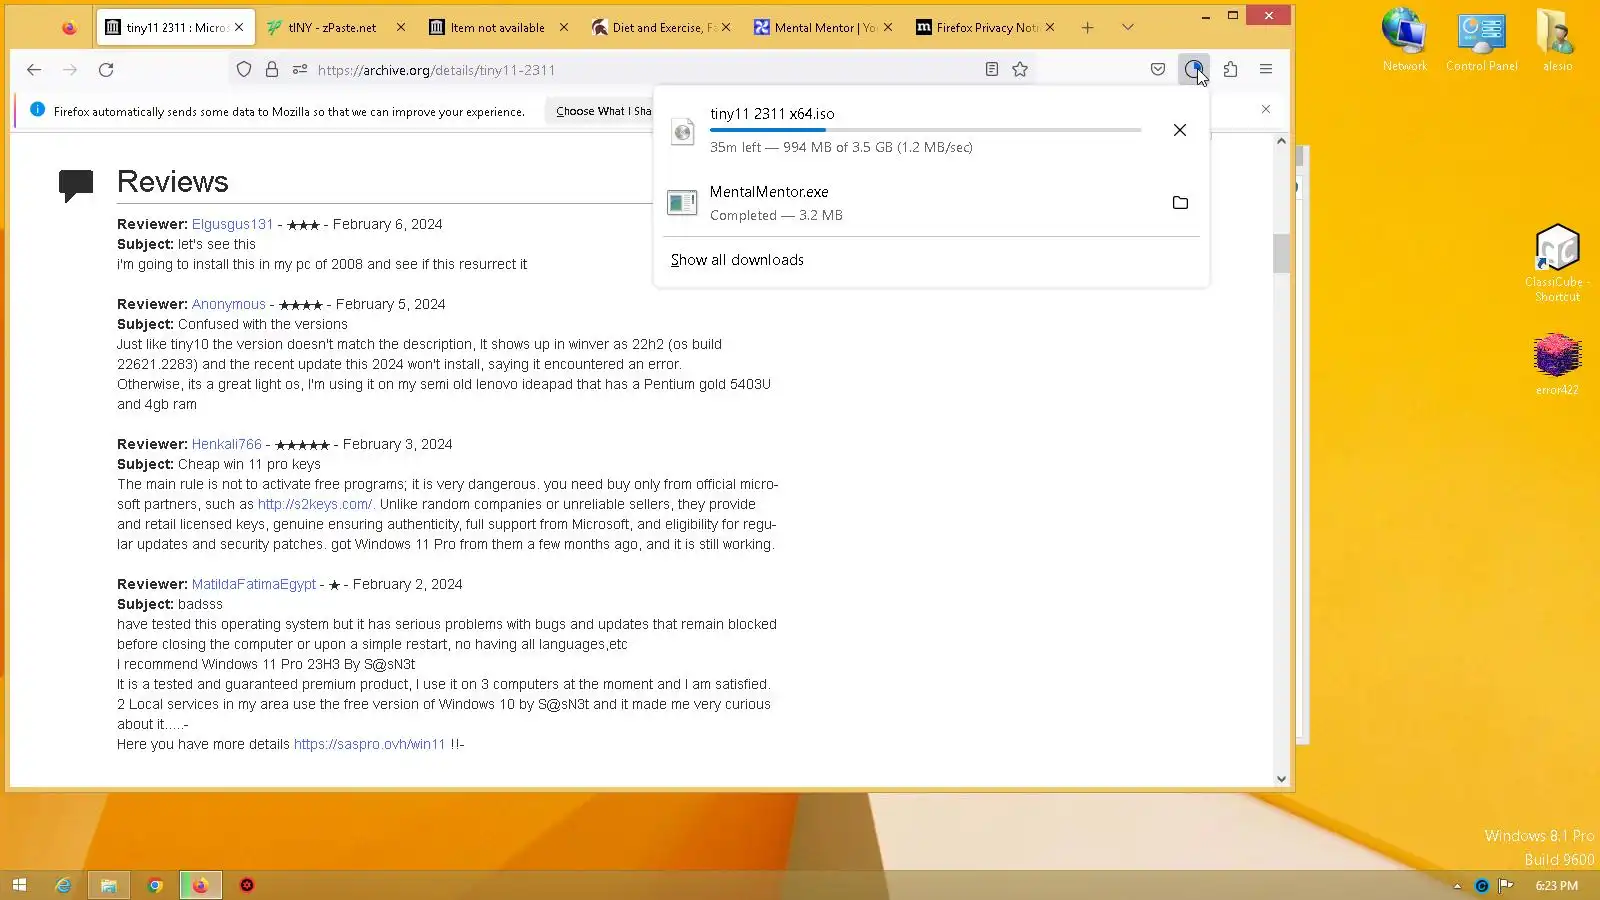Open reviewer Elgusgus131's profile link

tap(232, 225)
